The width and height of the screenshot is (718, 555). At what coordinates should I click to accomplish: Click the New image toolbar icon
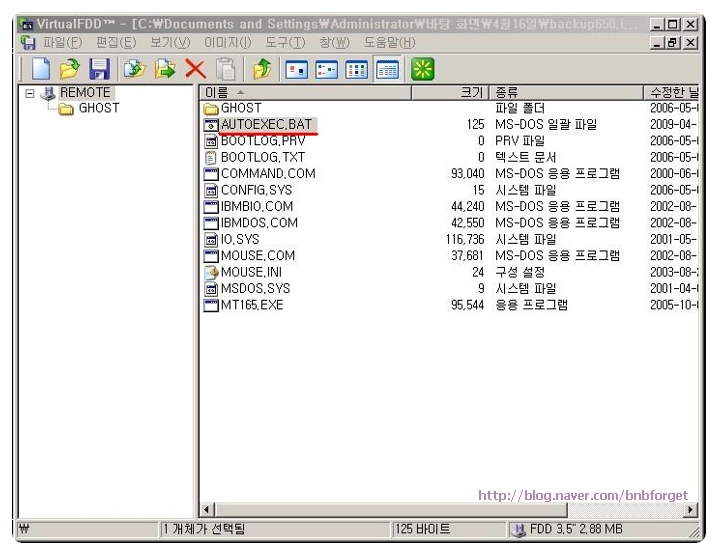click(x=41, y=69)
